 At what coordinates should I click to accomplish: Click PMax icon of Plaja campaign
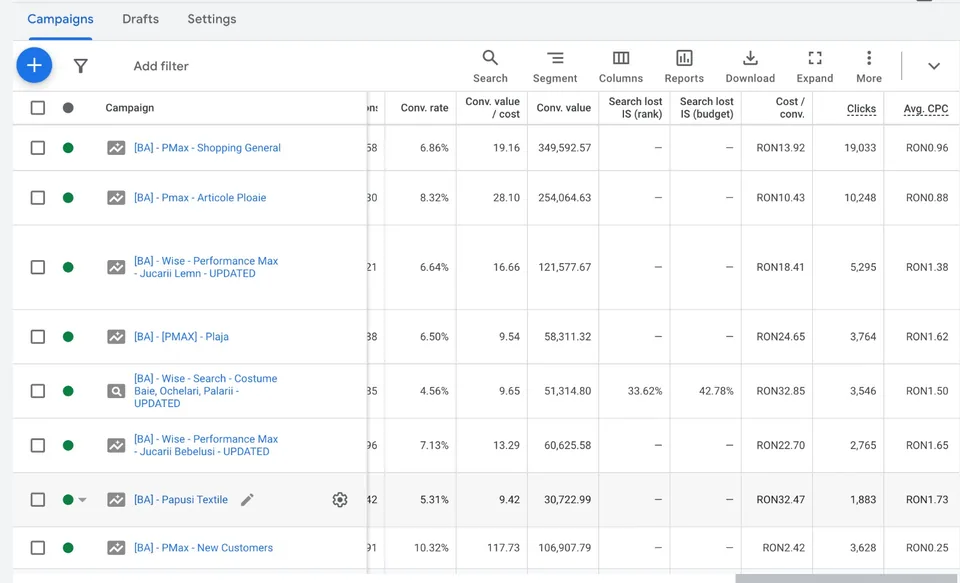(x=116, y=337)
